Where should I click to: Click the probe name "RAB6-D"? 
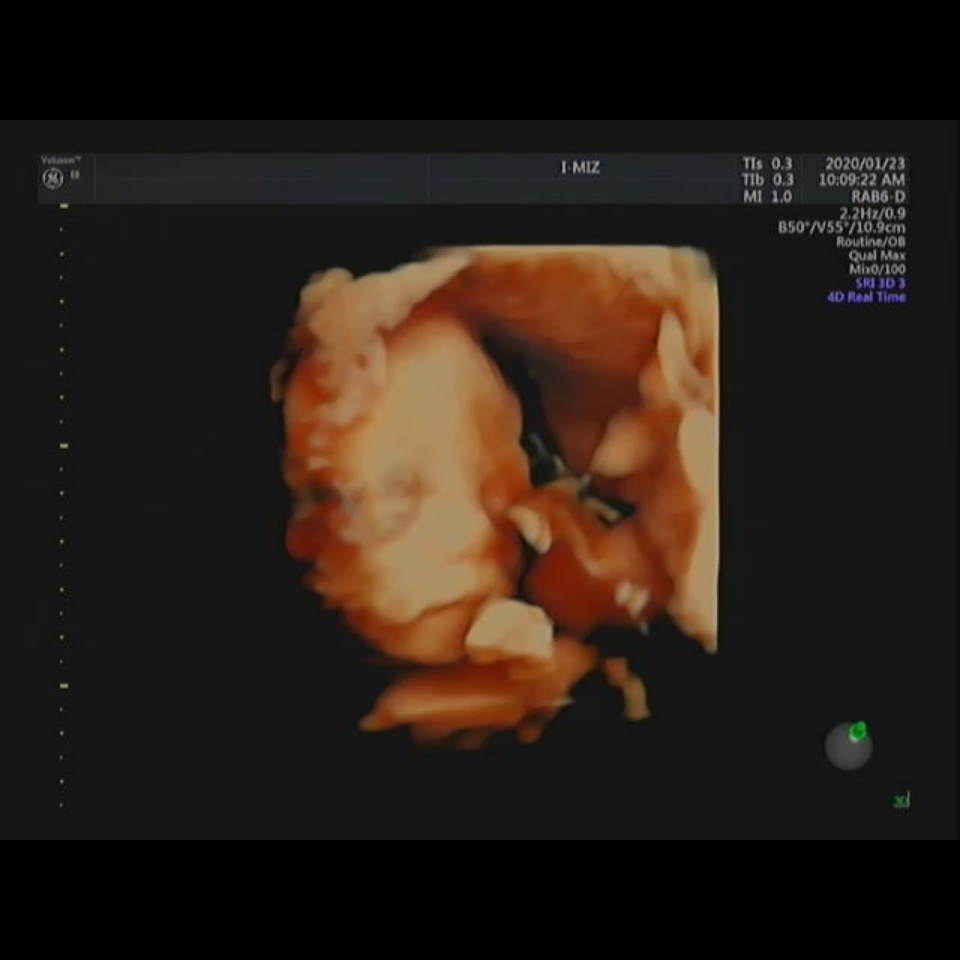[x=878, y=197]
